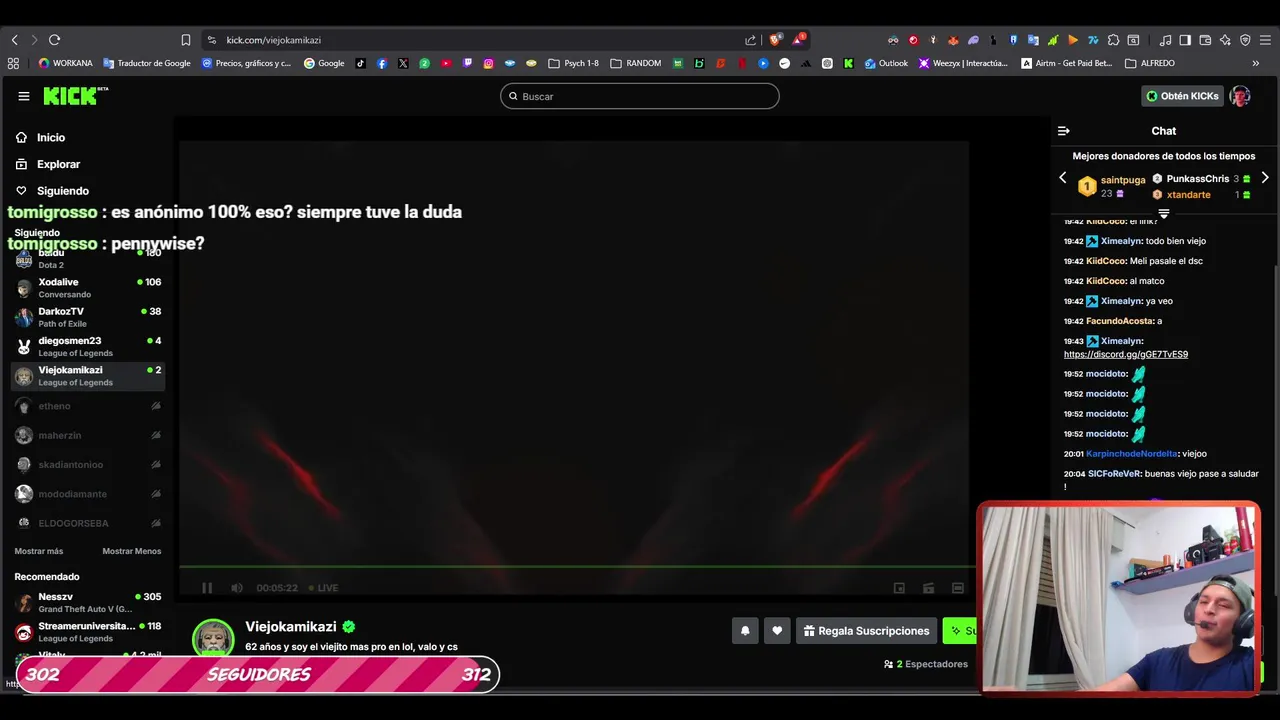This screenshot has width=1280, height=720.
Task: Open user profile avatar menu
Action: (x=1240, y=96)
